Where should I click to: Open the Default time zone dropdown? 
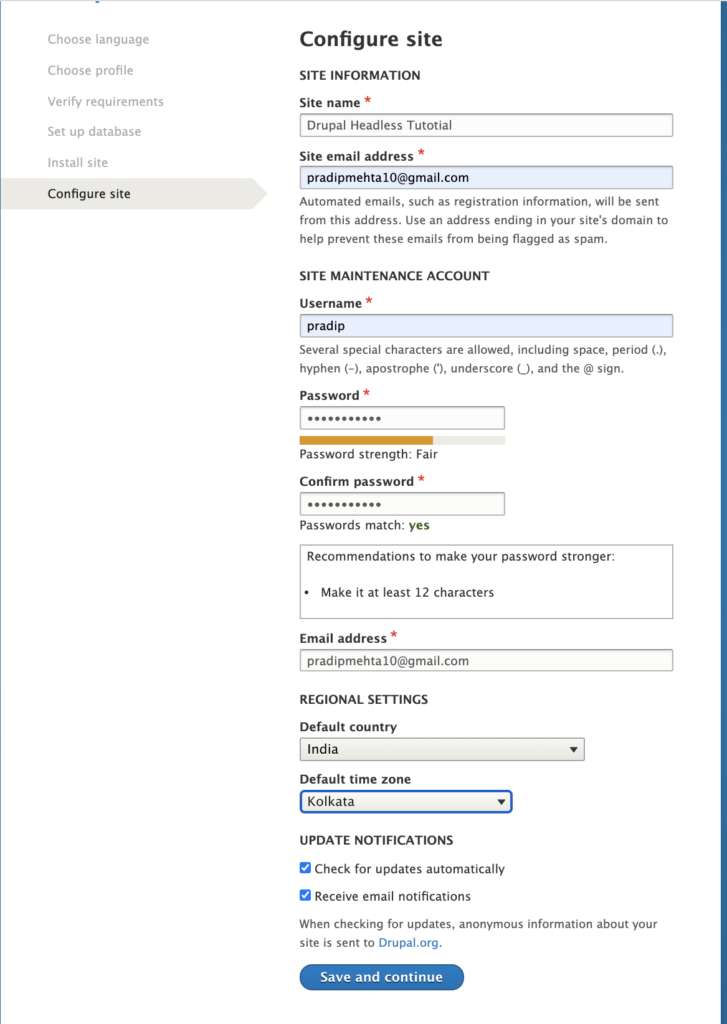coord(406,801)
